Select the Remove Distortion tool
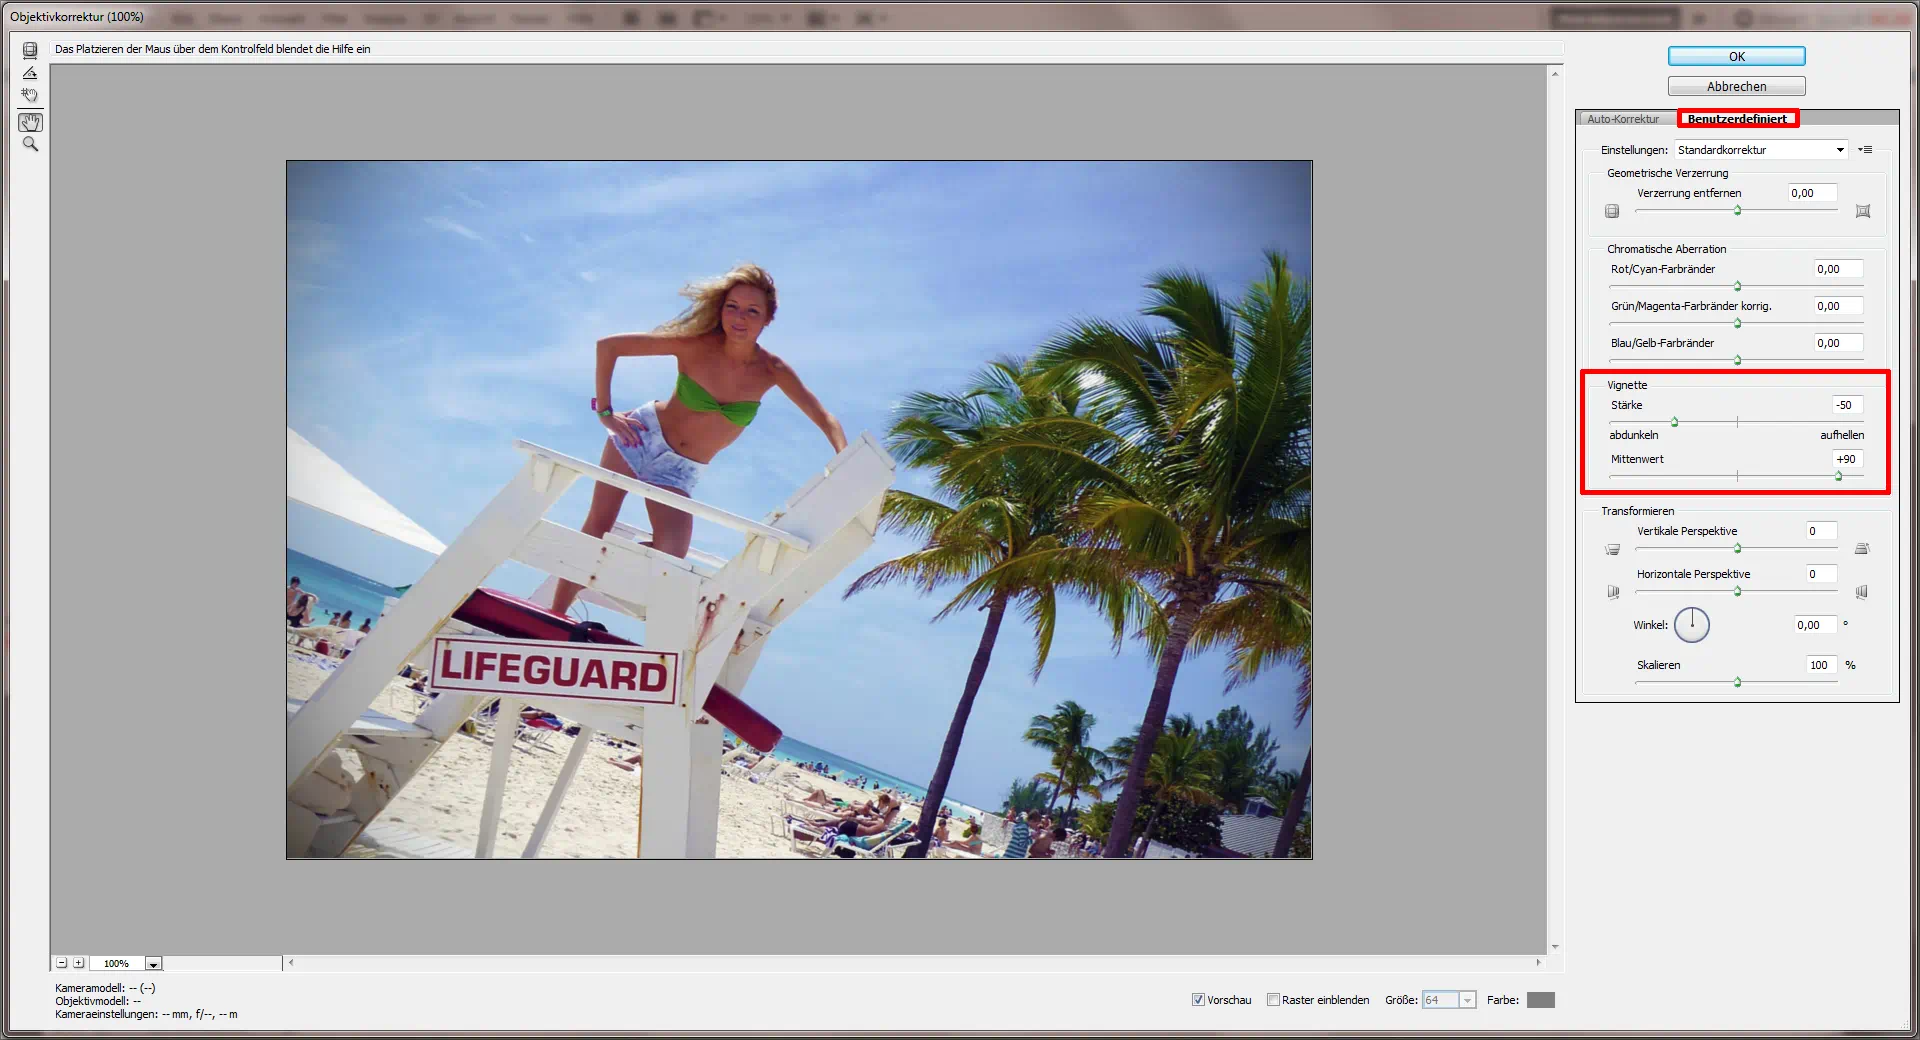The image size is (1920, 1040). point(30,50)
